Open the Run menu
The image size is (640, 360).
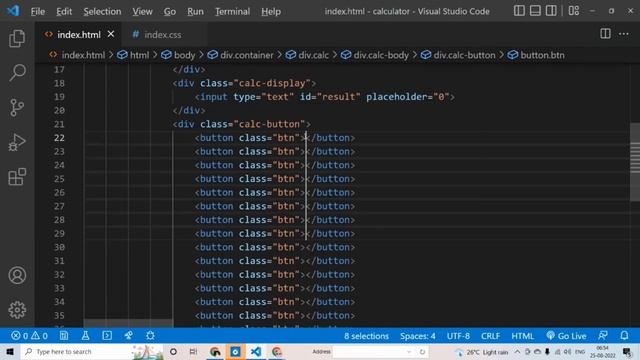(x=195, y=11)
